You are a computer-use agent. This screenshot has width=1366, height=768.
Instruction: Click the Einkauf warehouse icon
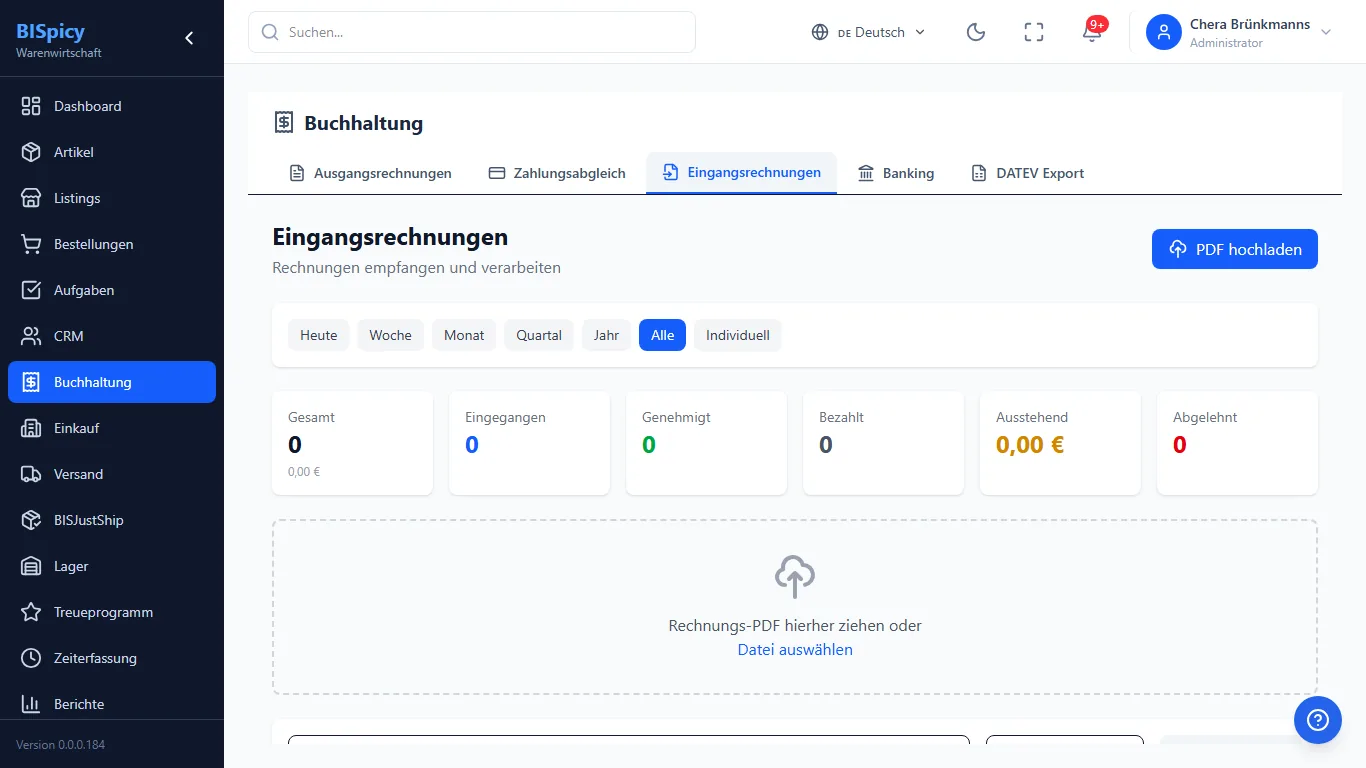pos(31,428)
